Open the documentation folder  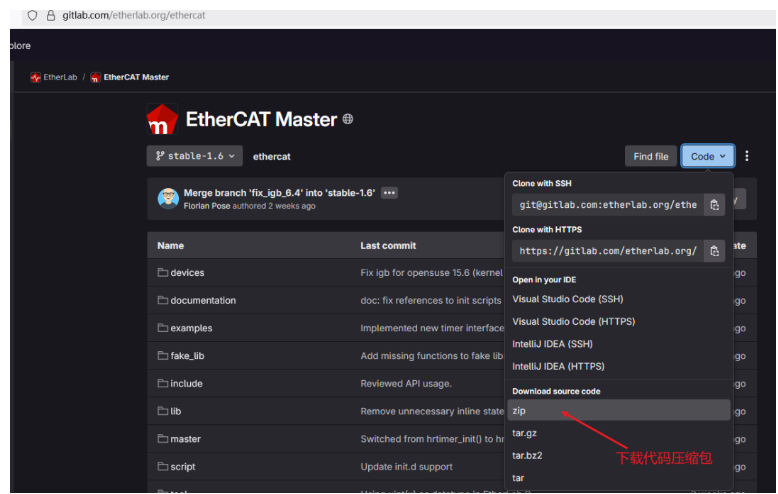(x=203, y=300)
